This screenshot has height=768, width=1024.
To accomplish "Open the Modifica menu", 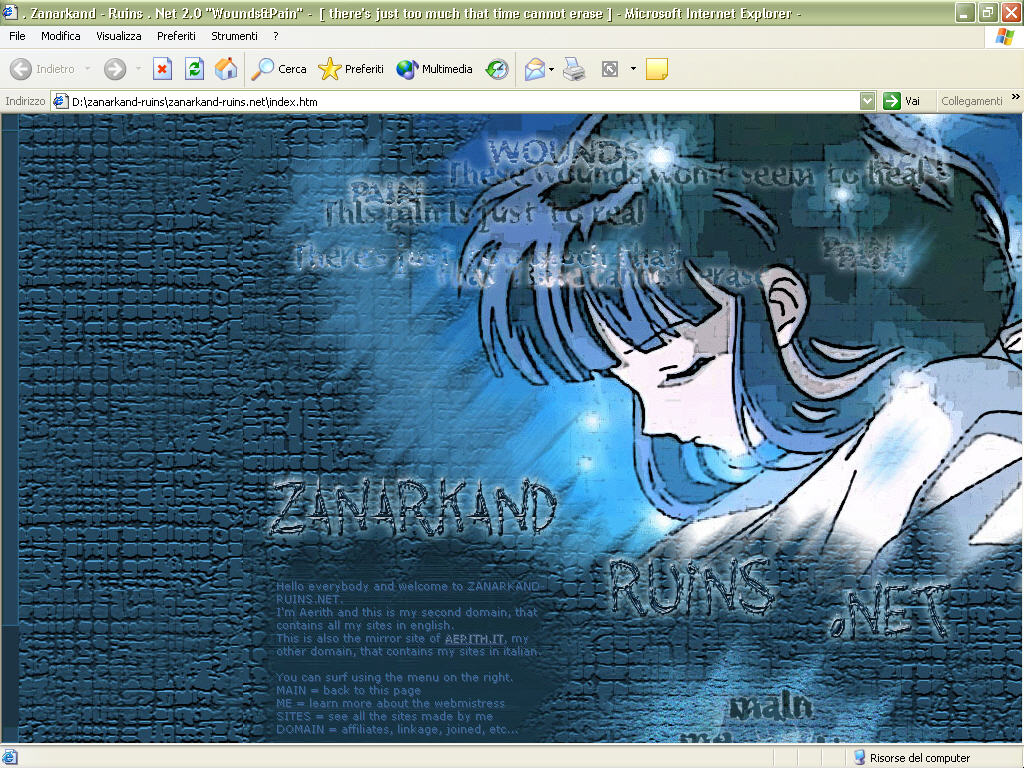I will pyautogui.click(x=61, y=36).
